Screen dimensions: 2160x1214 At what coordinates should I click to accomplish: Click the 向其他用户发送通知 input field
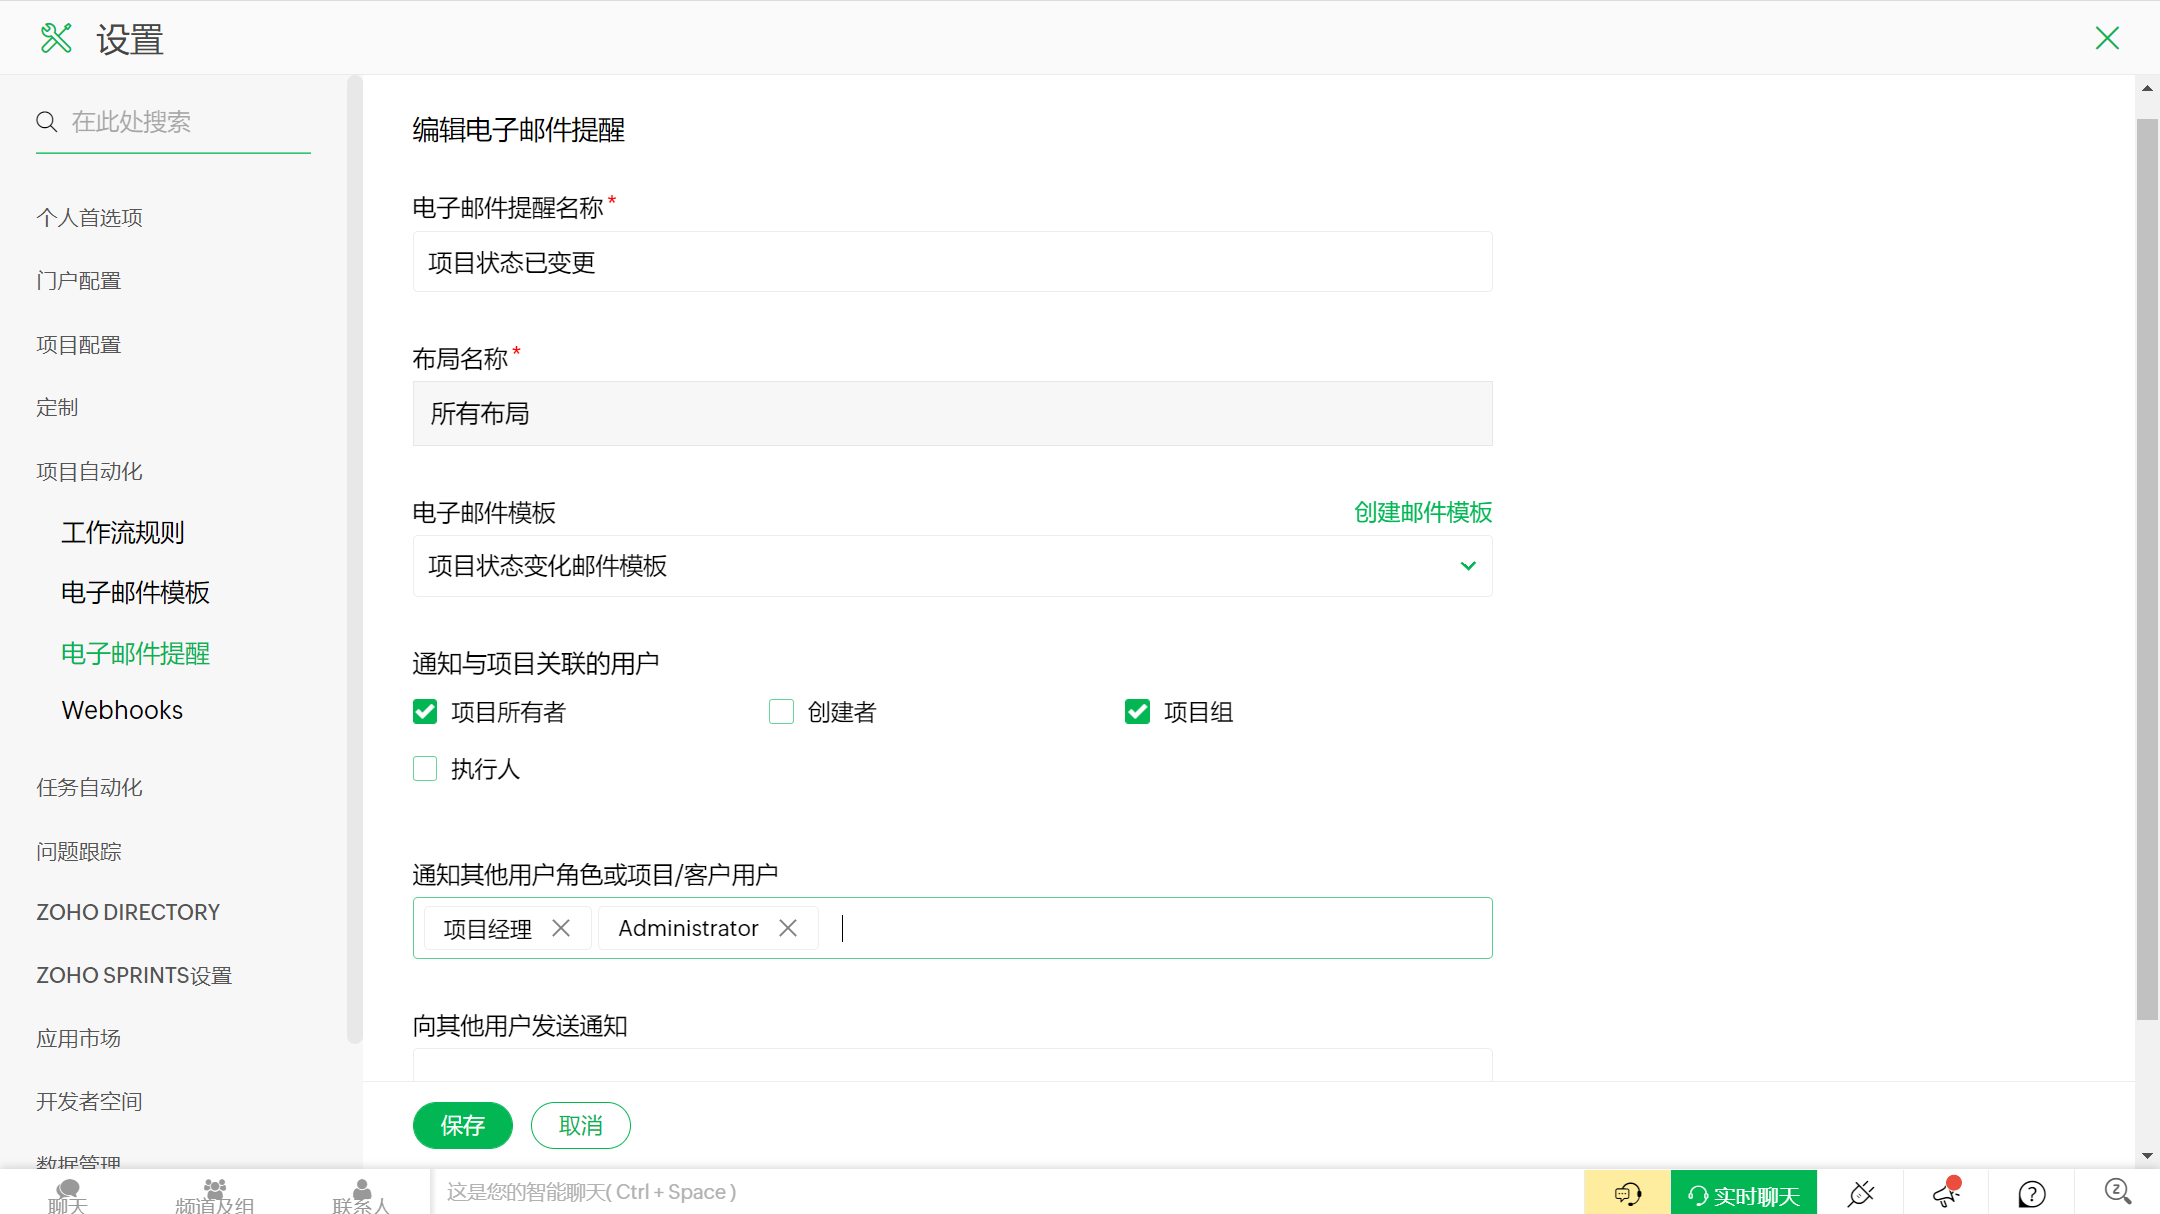pos(952,1065)
